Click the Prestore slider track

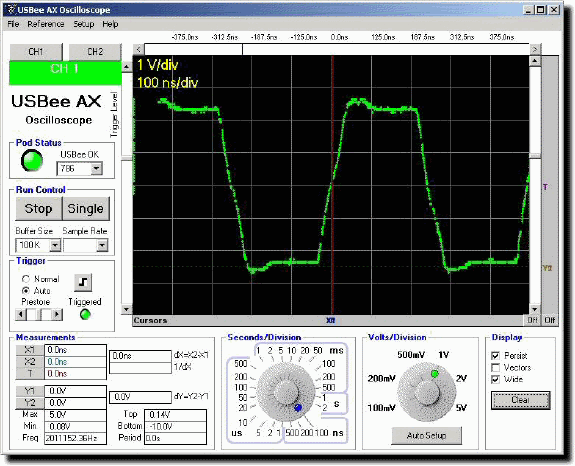pos(39,314)
